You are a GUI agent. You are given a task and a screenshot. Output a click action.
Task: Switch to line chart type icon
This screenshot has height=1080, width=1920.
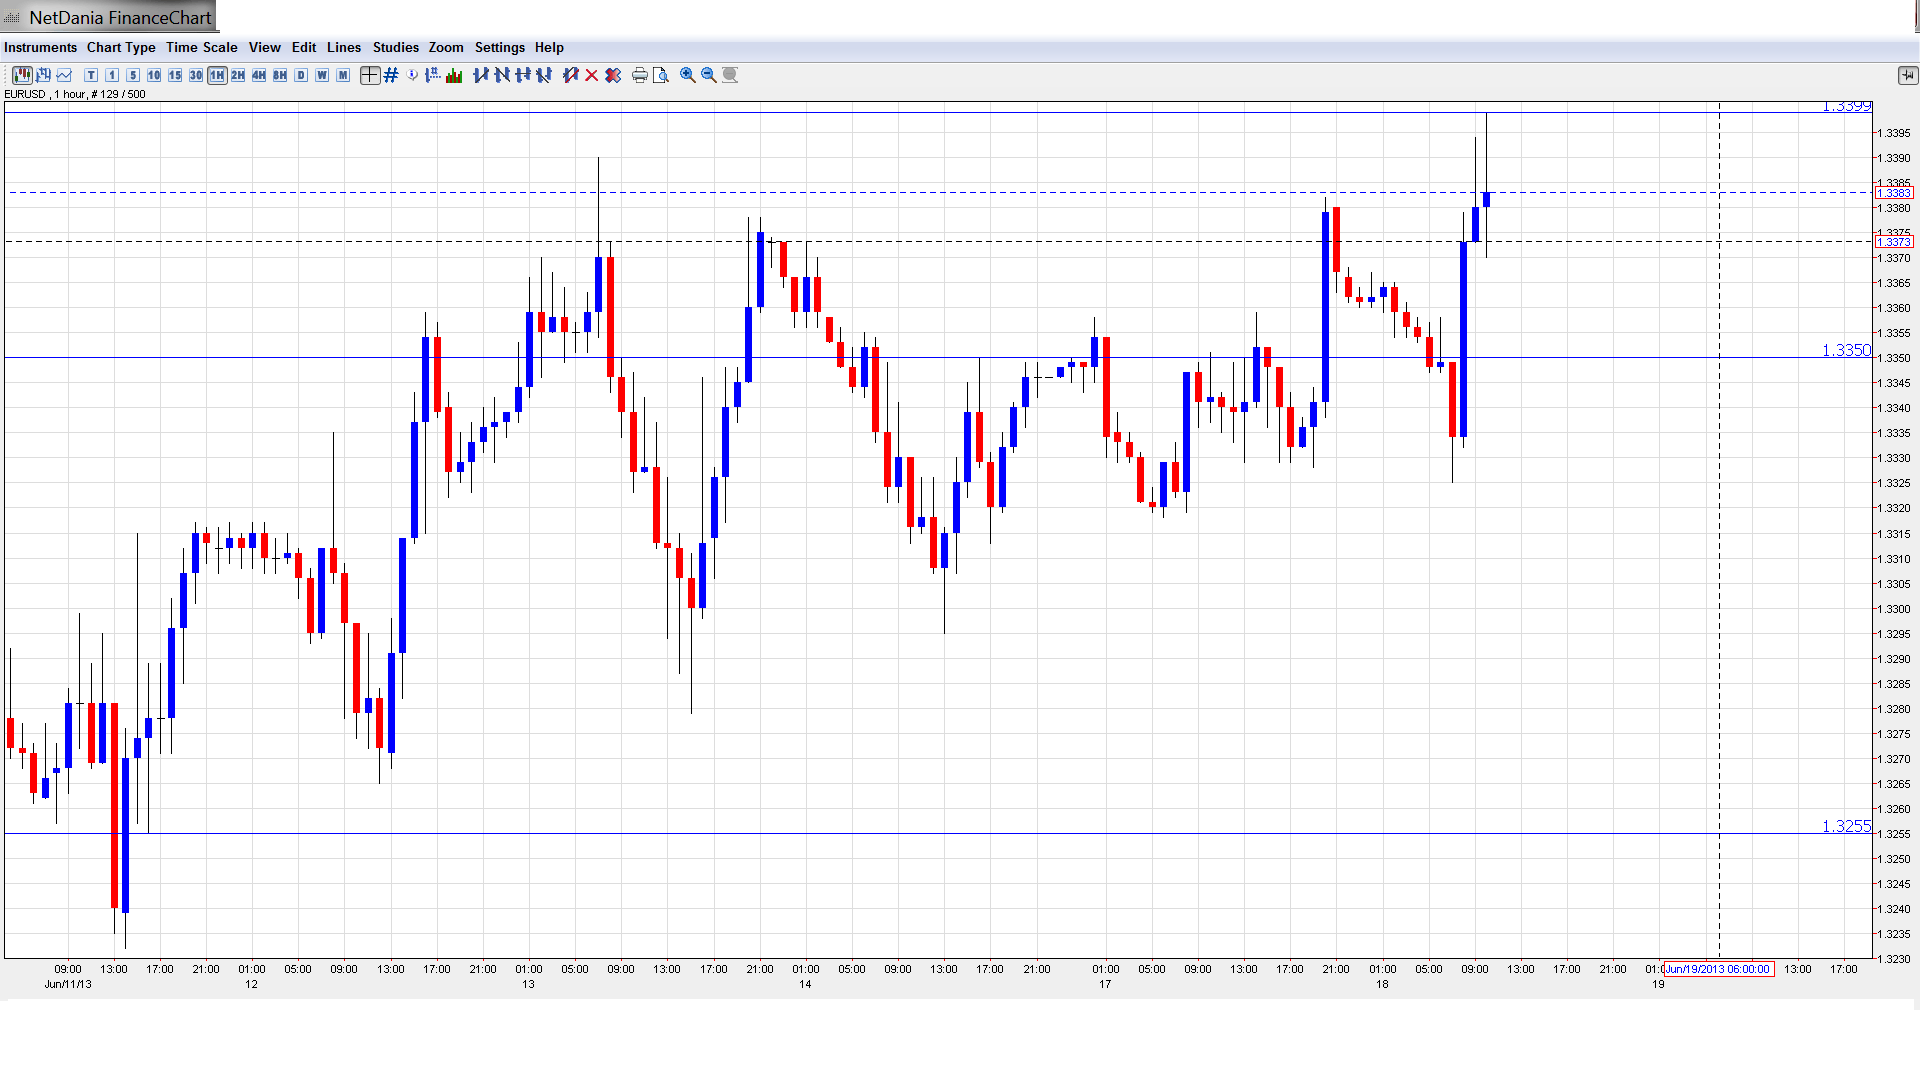point(65,75)
